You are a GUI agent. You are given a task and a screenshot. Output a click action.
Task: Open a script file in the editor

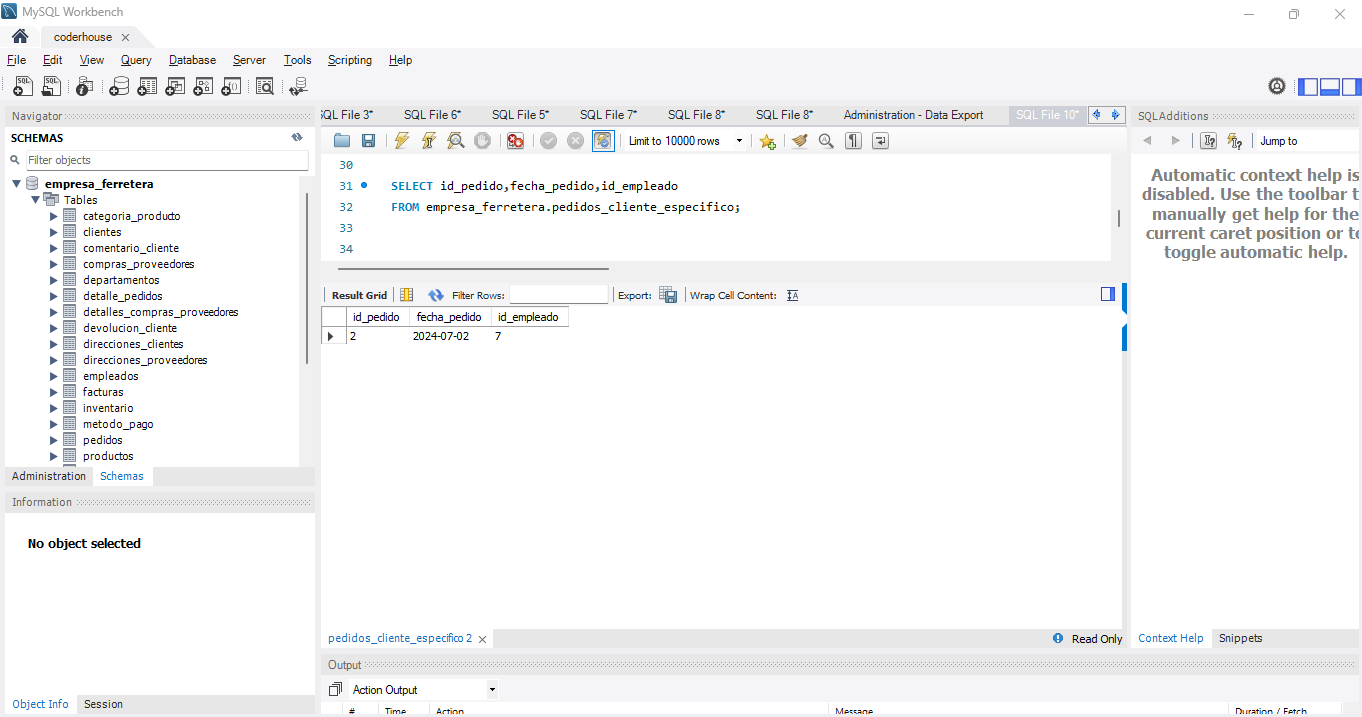(x=342, y=141)
